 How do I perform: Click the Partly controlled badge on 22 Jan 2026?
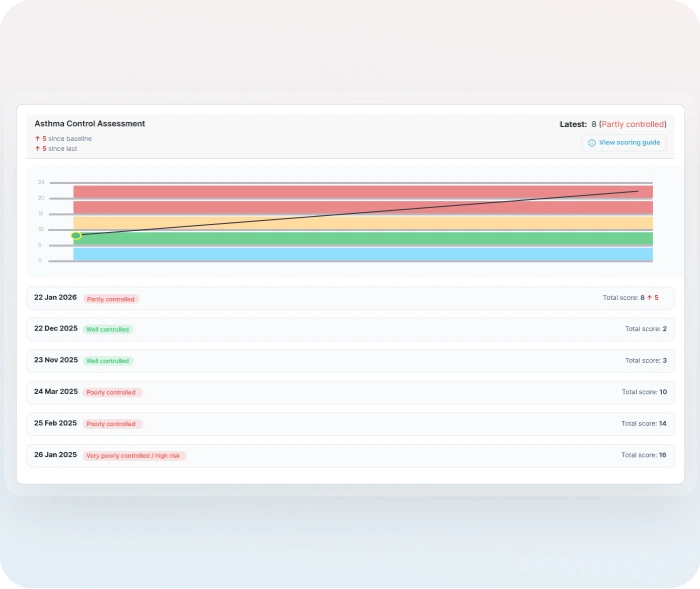111,299
